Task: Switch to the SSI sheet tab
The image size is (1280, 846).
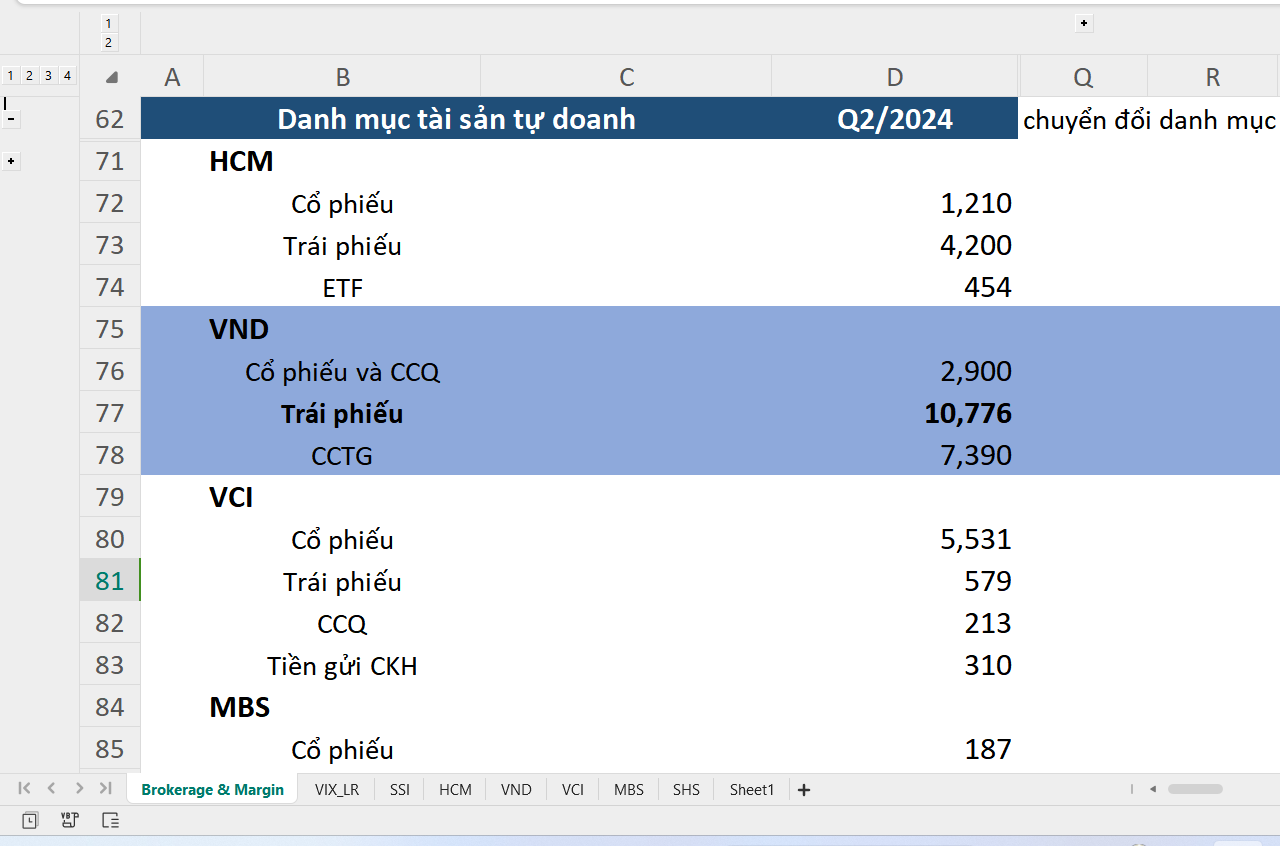Action: click(x=400, y=789)
